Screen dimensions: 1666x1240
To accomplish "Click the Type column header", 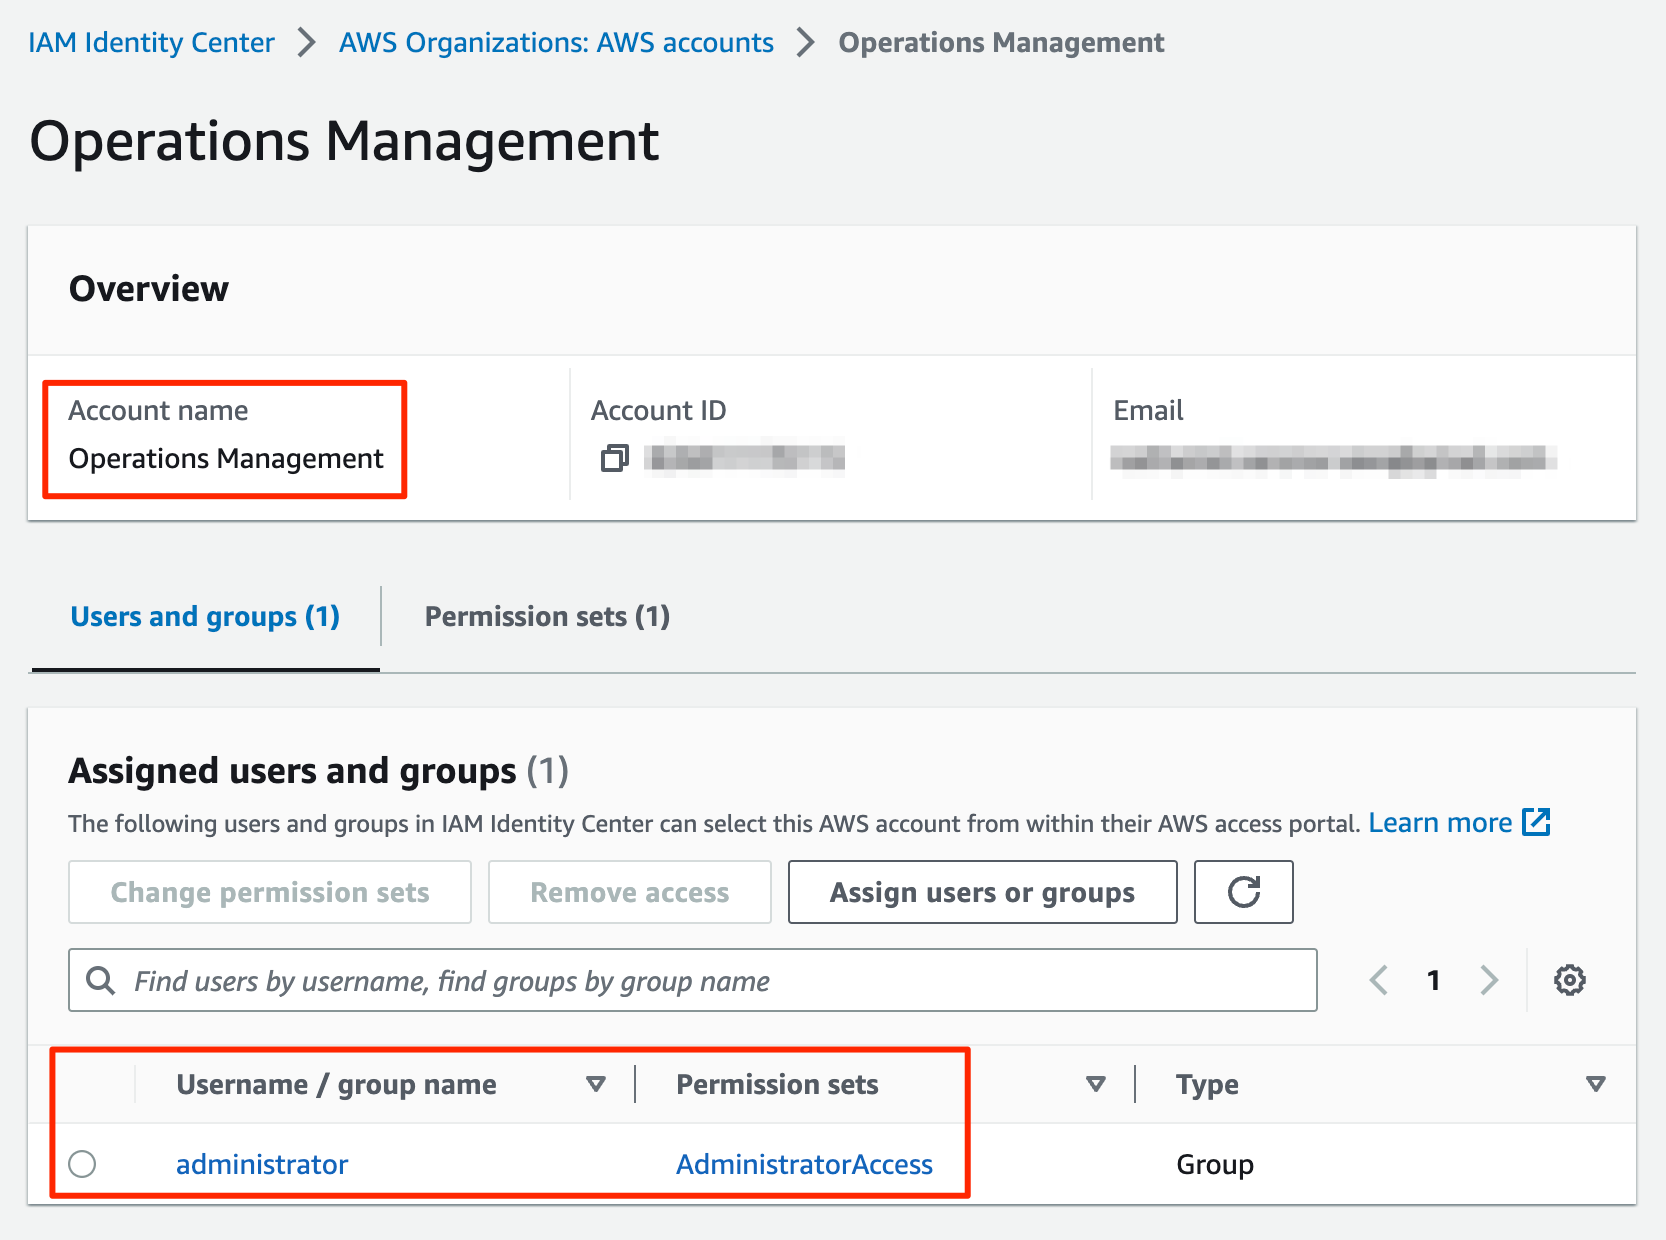I will [1207, 1084].
